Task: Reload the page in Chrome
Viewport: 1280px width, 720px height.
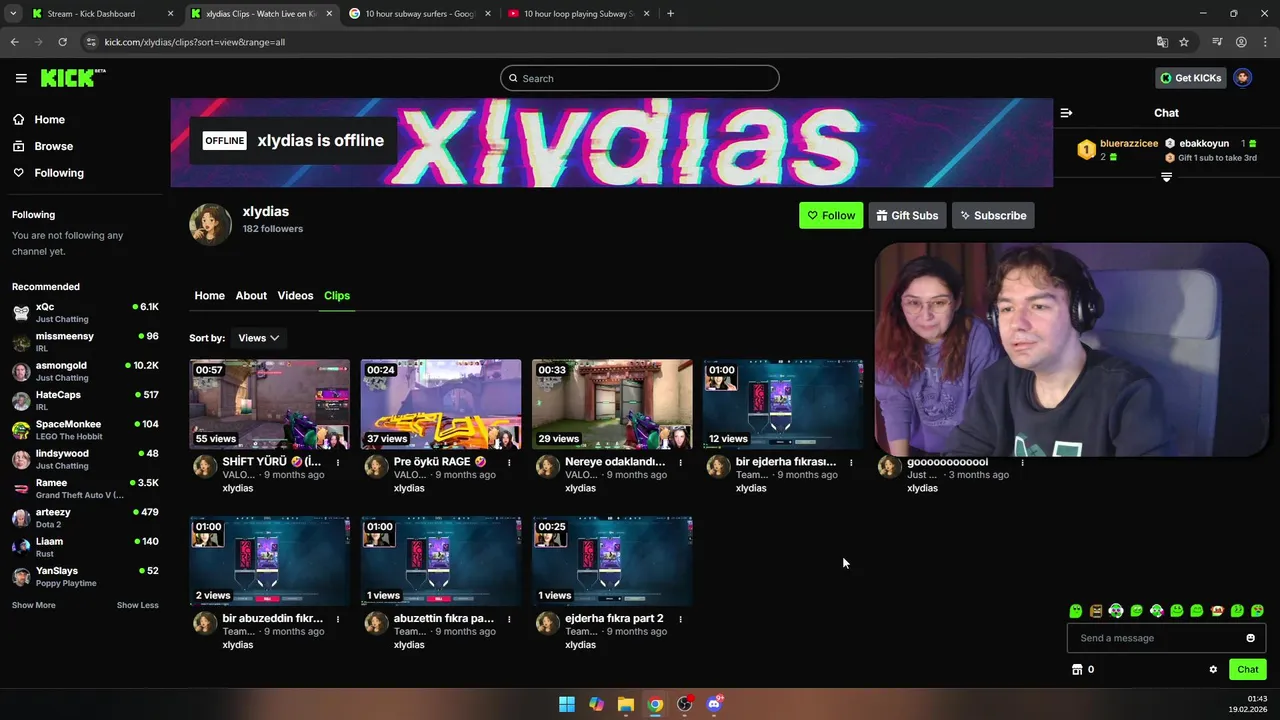Action: 62,42
